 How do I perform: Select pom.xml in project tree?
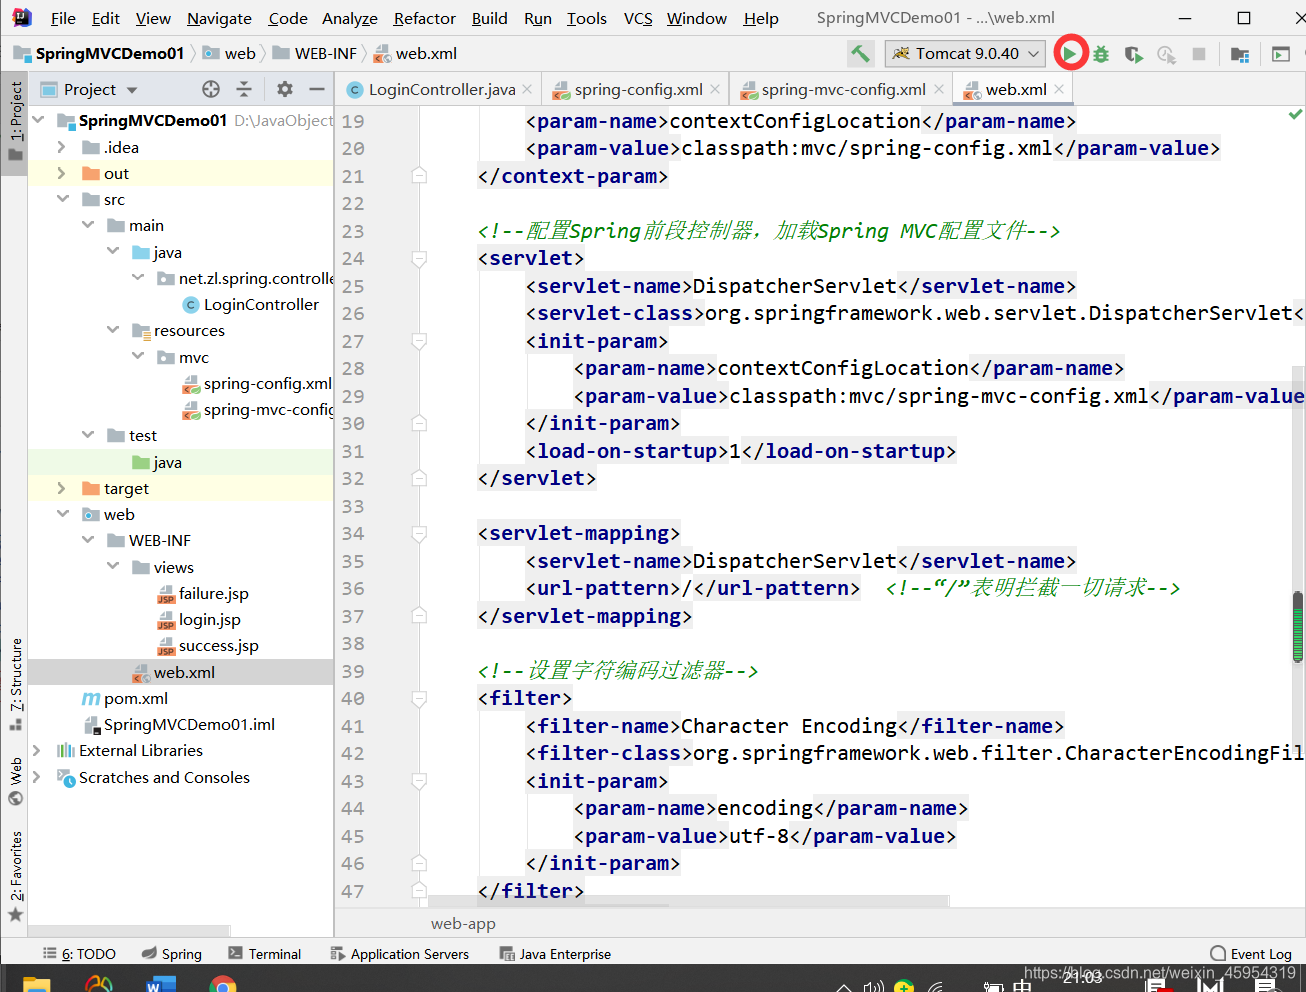click(125, 698)
